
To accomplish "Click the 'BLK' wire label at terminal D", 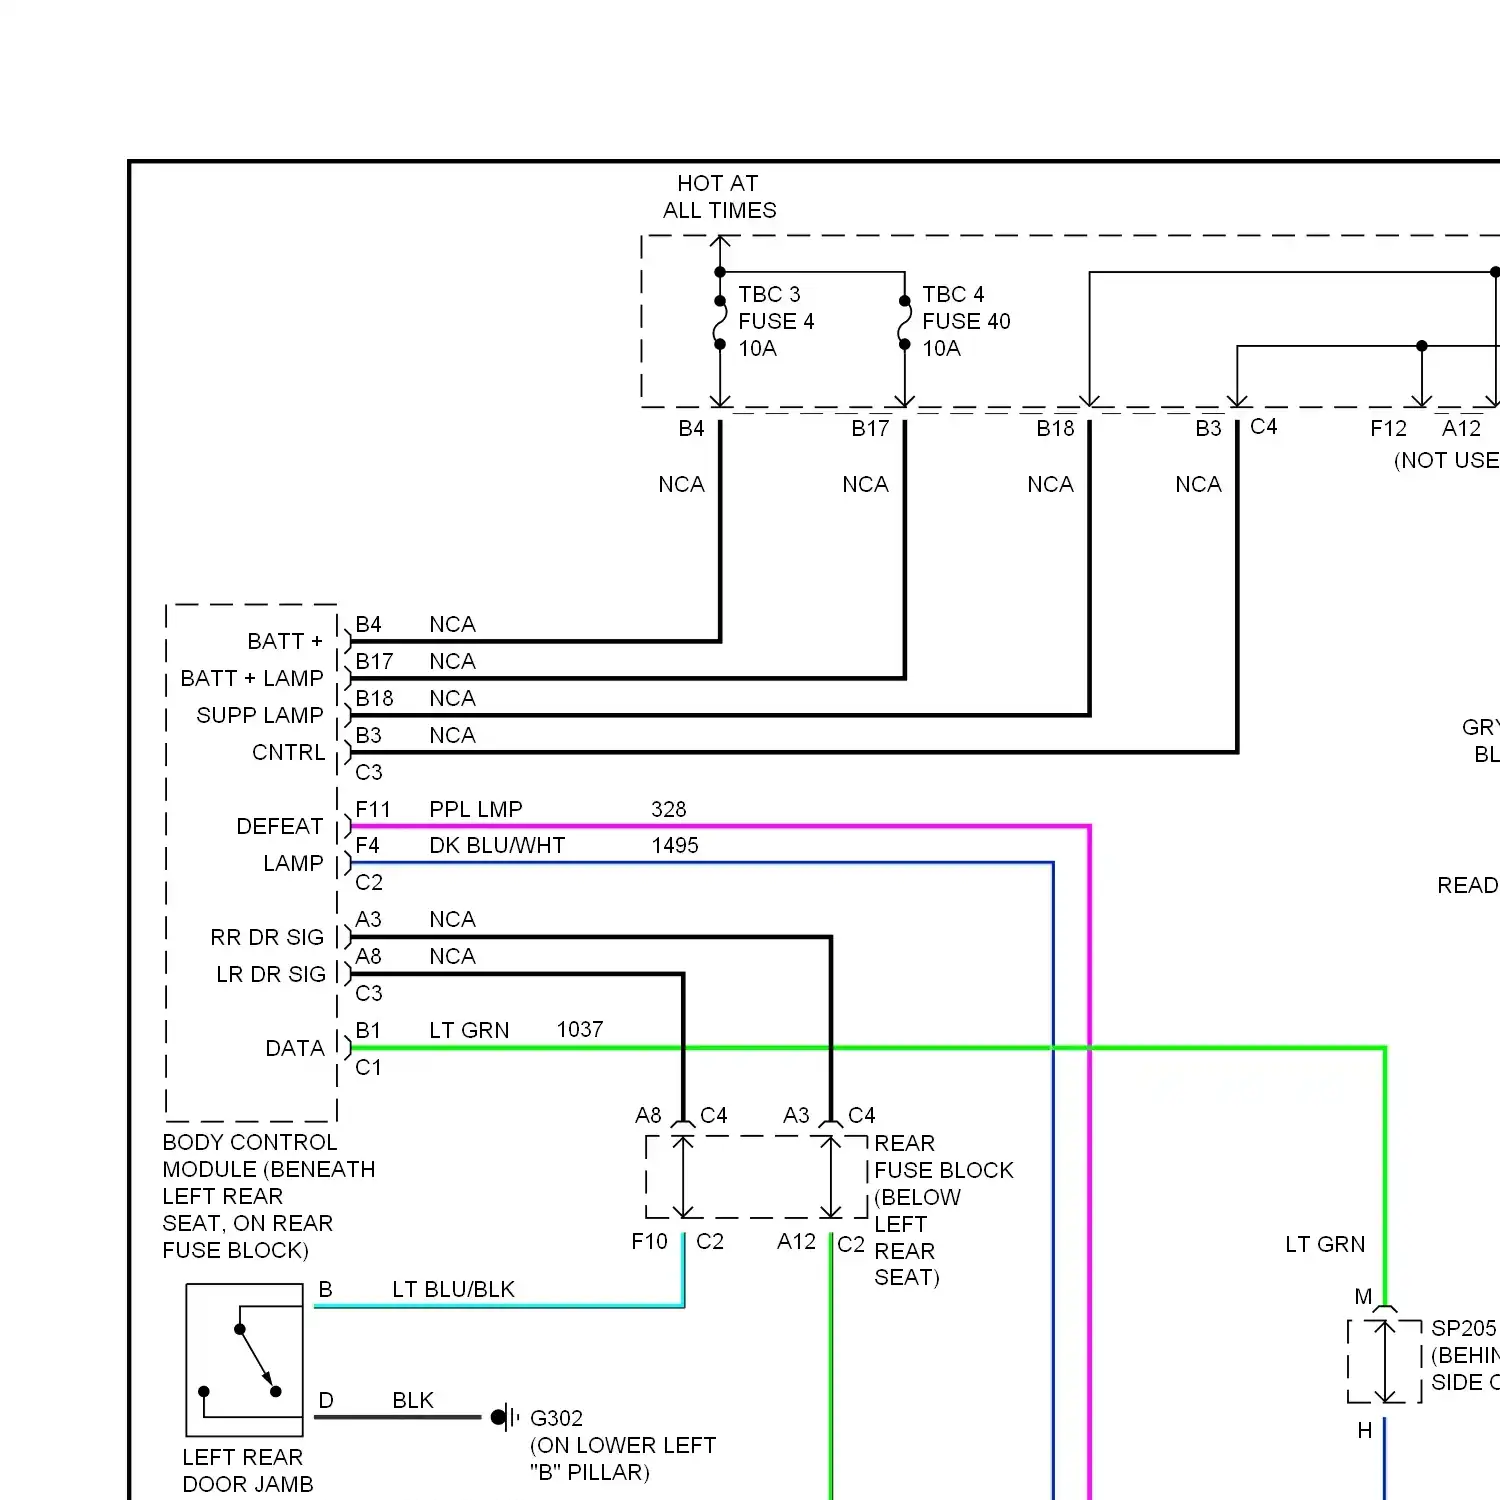I will click(413, 1400).
